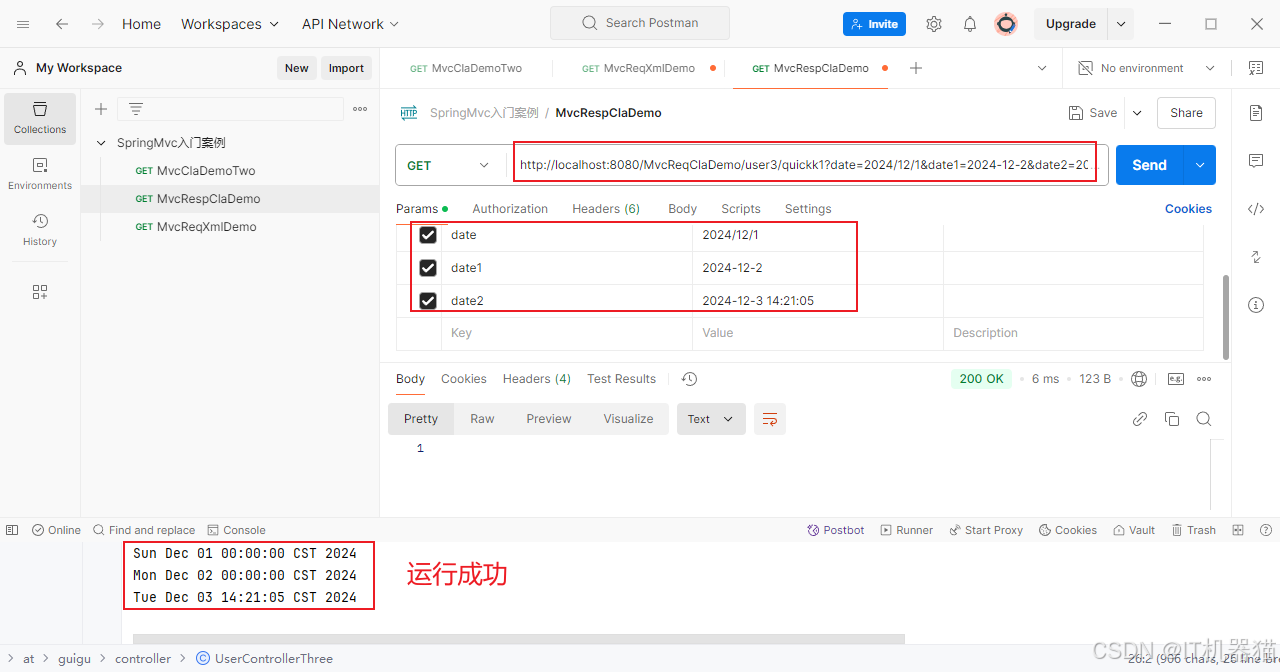Open the notifications bell
This screenshot has height=672, width=1280.
pos(970,24)
